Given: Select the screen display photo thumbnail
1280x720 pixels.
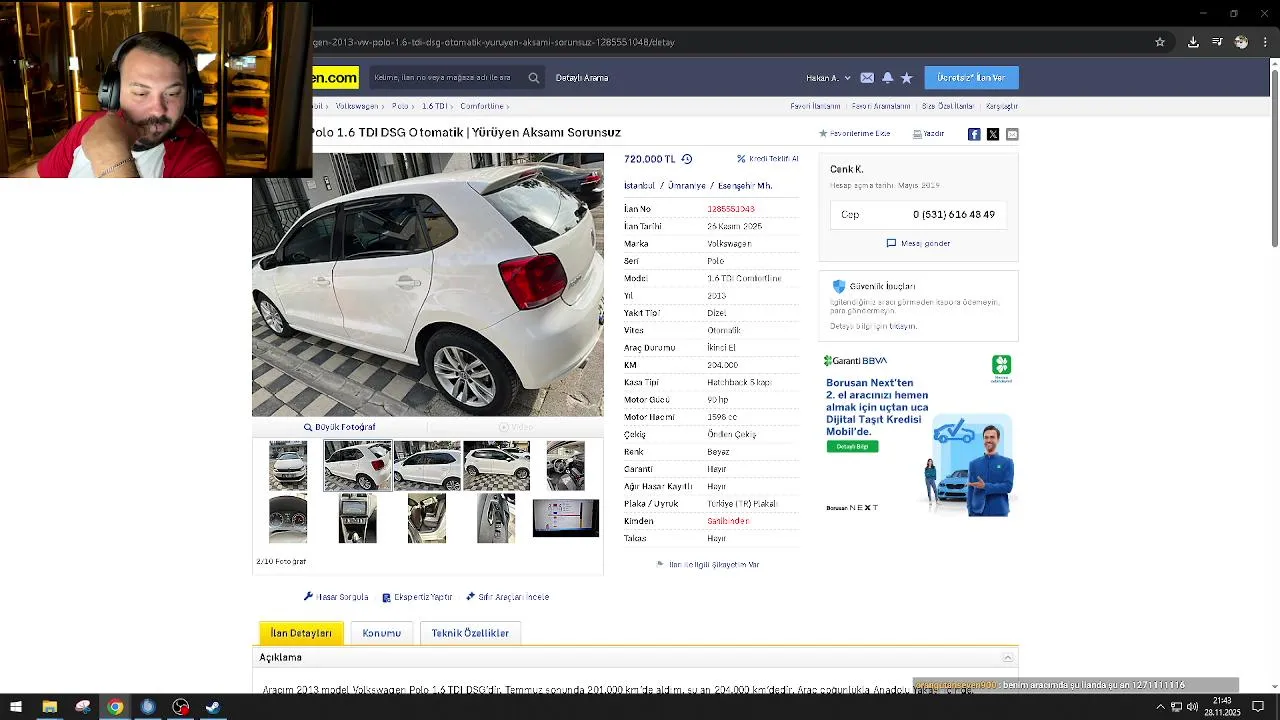Looking at the screenshot, I should (566, 519).
